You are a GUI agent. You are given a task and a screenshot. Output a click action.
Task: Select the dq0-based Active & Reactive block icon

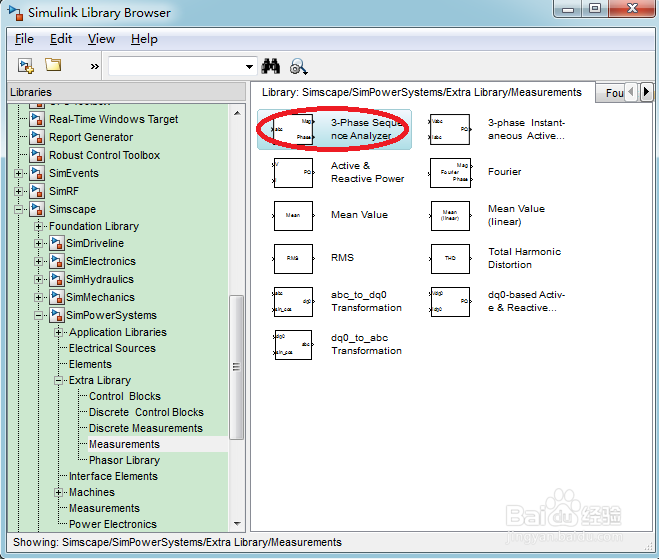(450, 302)
